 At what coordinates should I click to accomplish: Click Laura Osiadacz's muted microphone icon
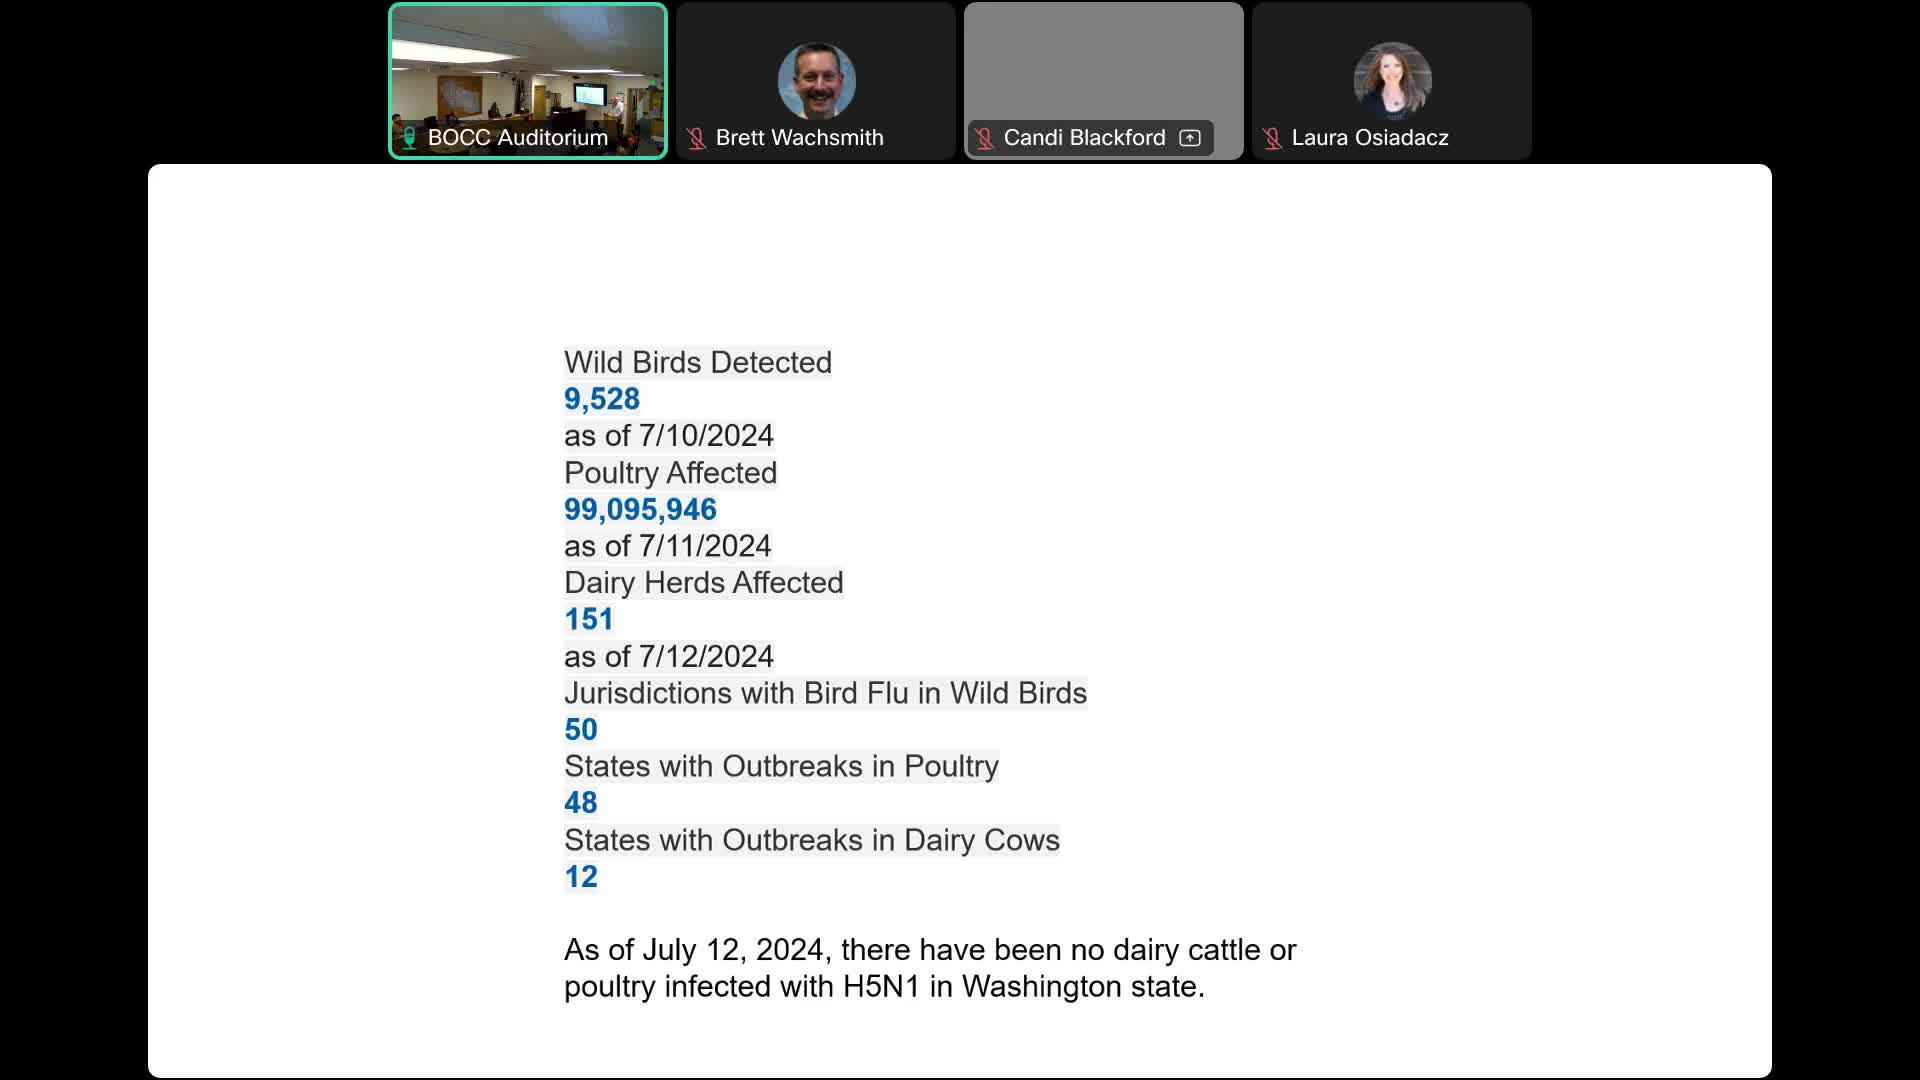(1272, 138)
